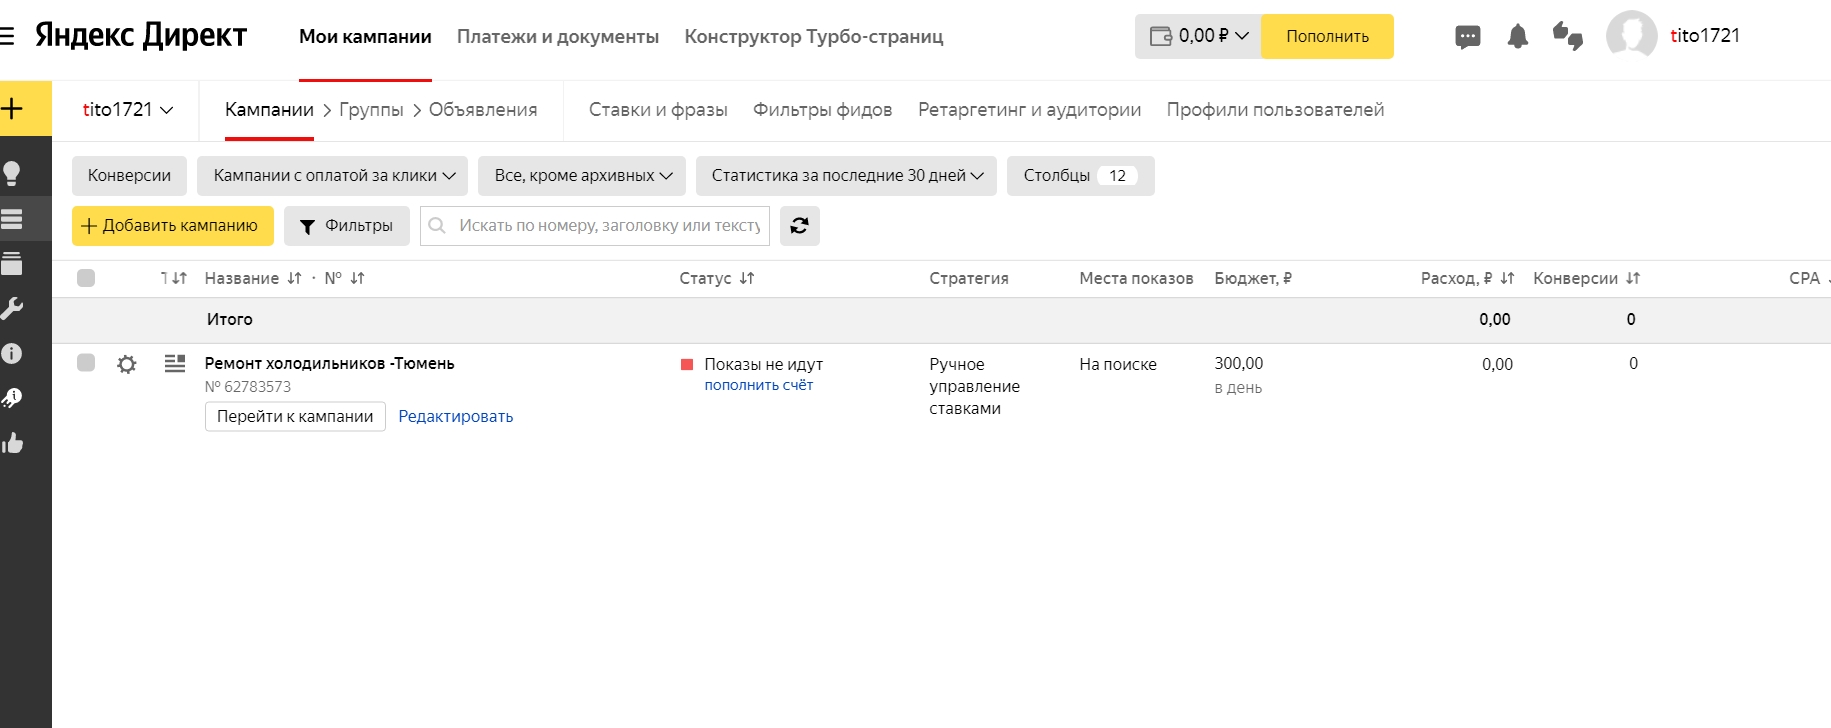Open the Столбцы 12 column selector

click(1081, 176)
